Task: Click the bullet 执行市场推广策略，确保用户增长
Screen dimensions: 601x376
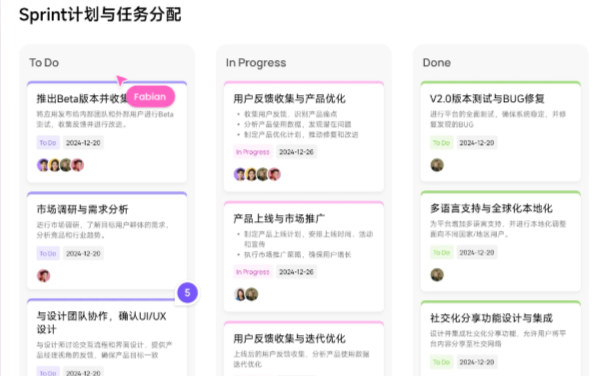Action: point(298,254)
